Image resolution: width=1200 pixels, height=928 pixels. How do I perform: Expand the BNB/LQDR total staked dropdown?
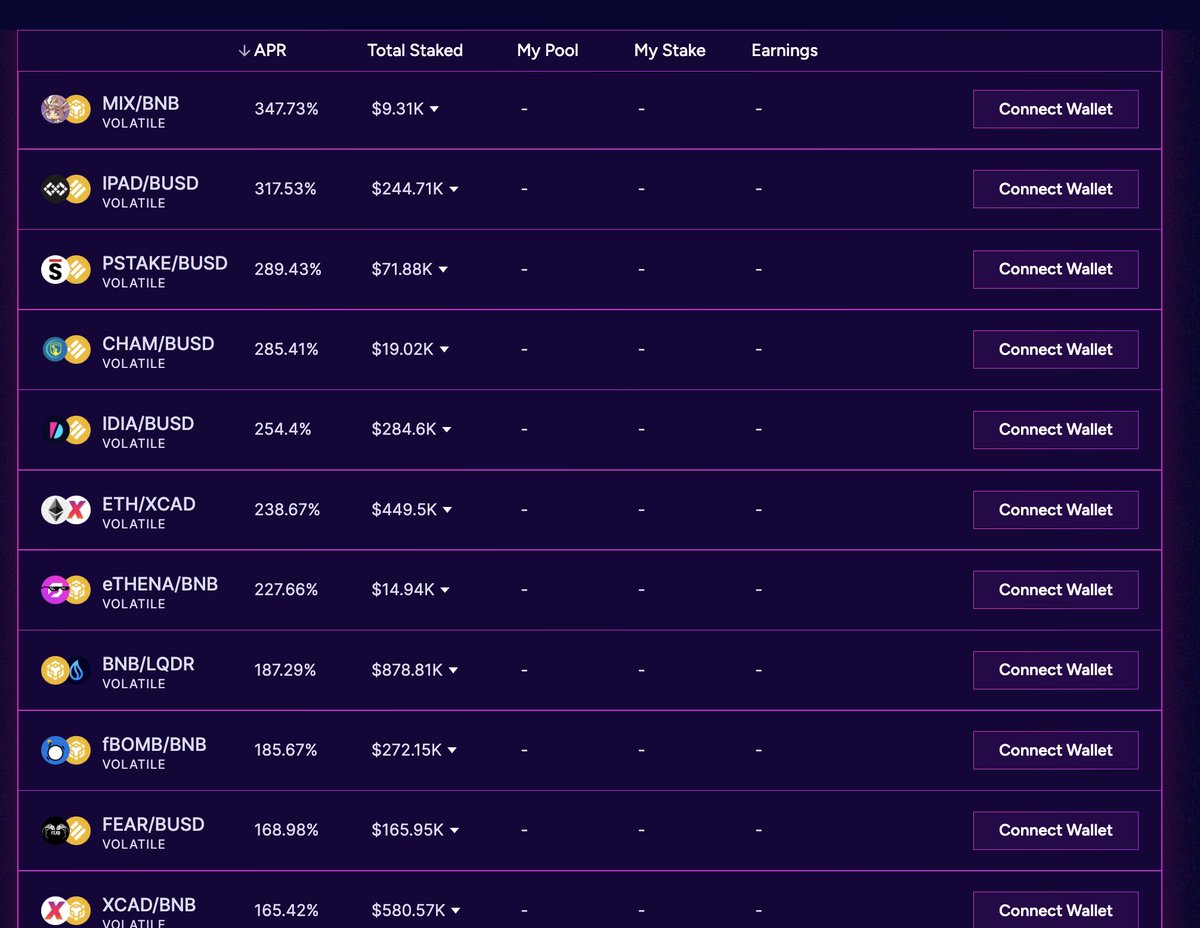click(454, 671)
